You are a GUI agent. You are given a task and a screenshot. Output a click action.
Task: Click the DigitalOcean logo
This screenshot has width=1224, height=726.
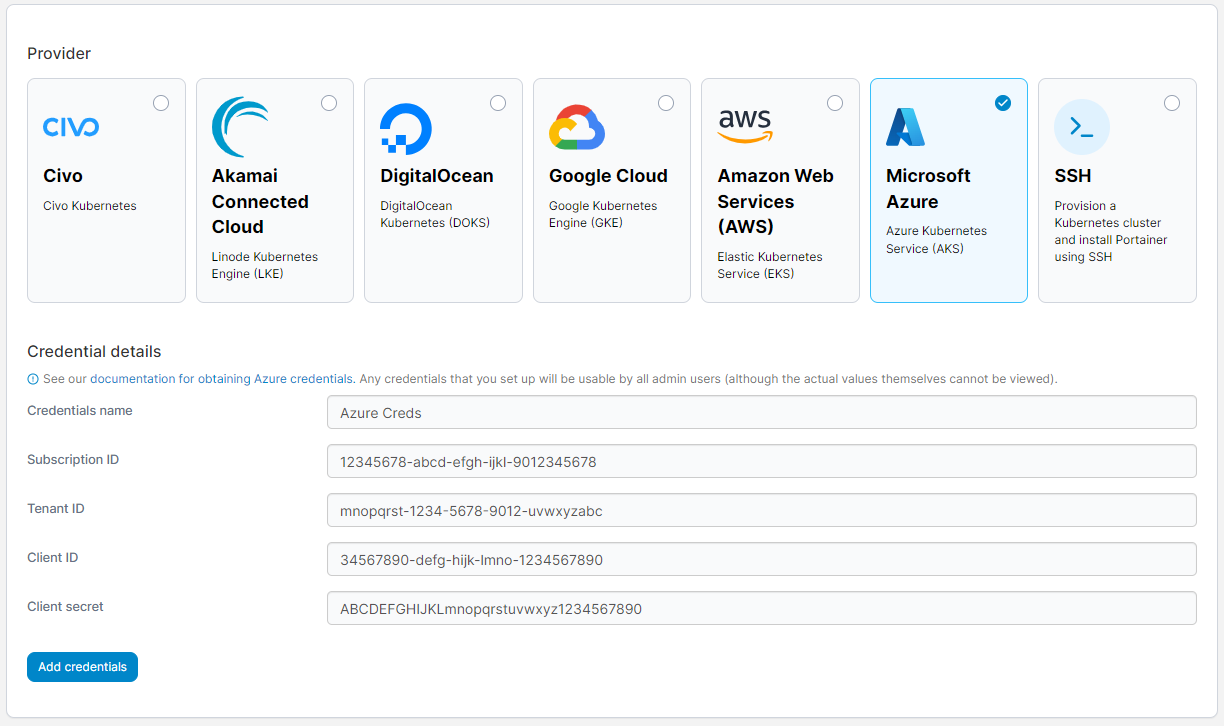pos(405,126)
